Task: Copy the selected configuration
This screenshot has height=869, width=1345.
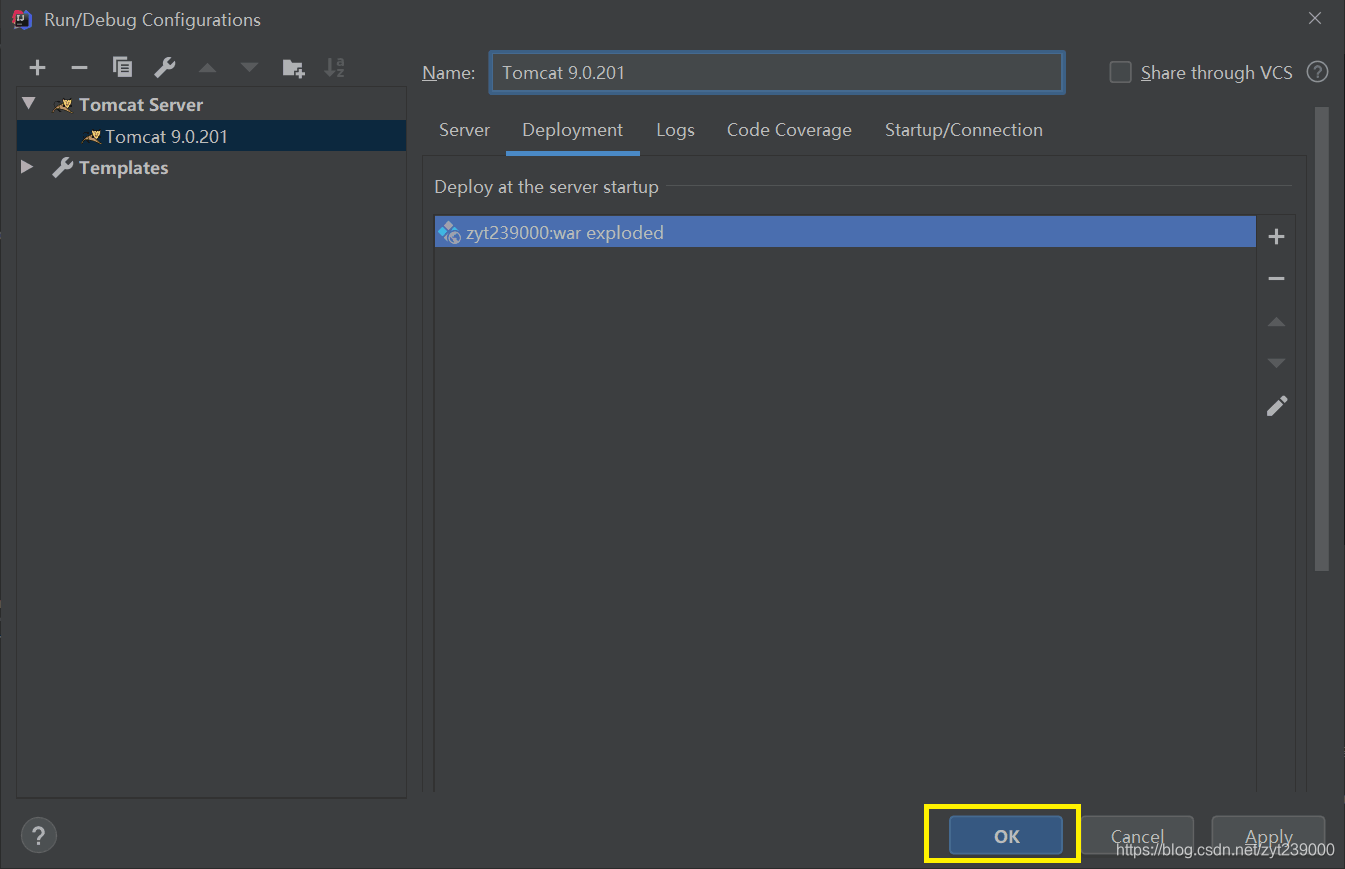Action: pyautogui.click(x=122, y=68)
